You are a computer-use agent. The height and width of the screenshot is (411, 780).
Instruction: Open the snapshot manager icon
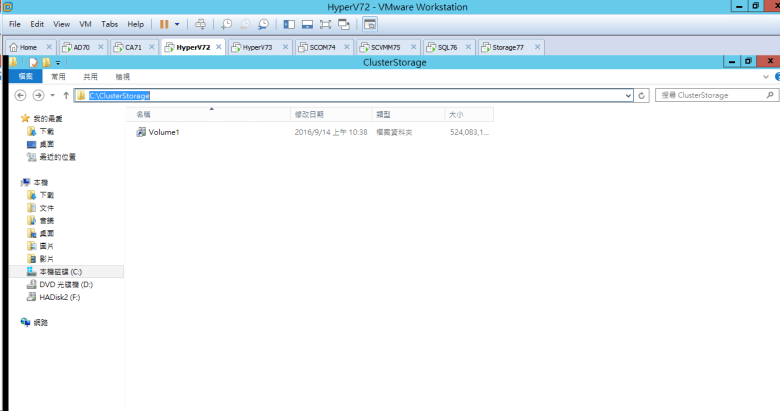[263, 23]
